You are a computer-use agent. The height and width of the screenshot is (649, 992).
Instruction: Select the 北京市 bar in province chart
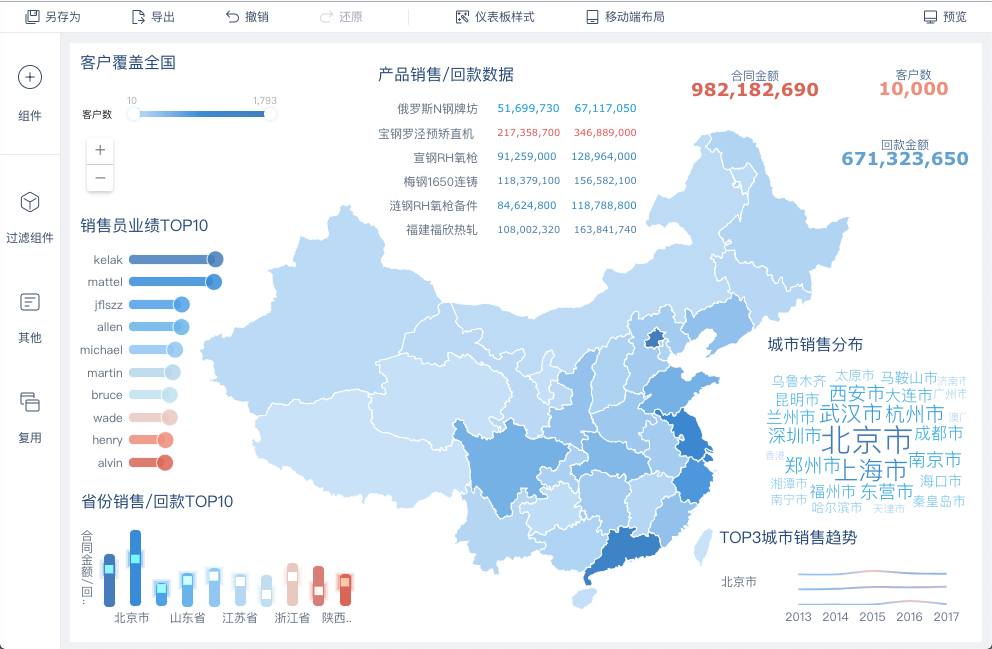pos(135,568)
